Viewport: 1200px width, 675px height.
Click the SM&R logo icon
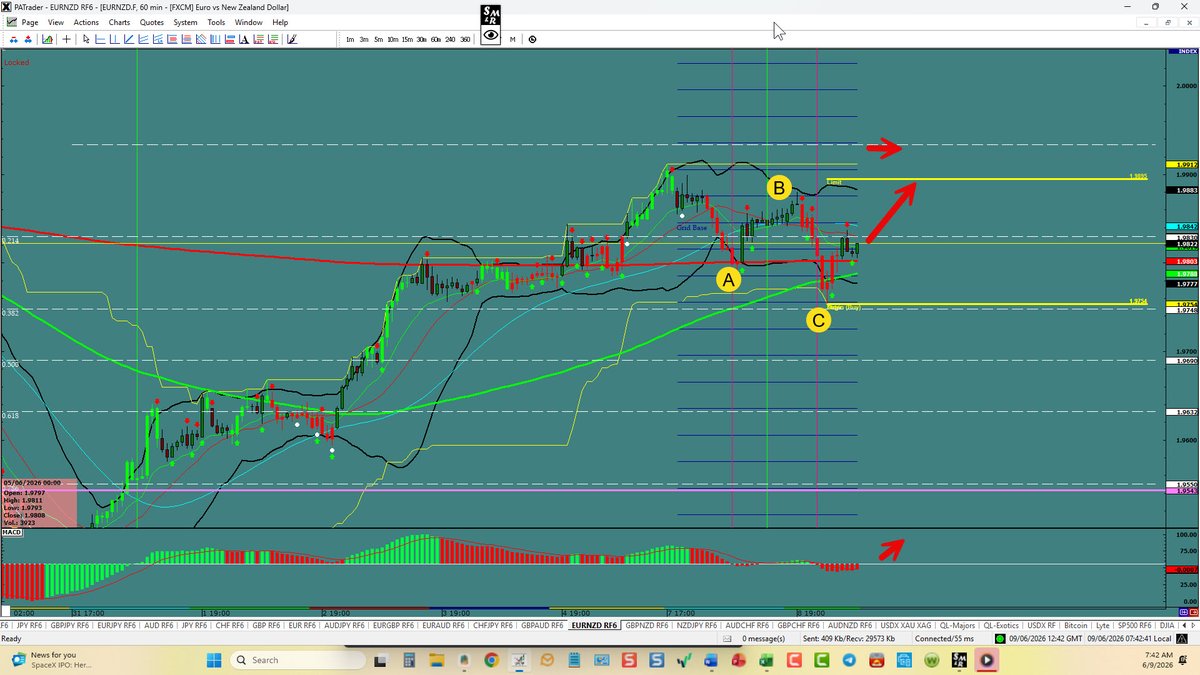[490, 15]
